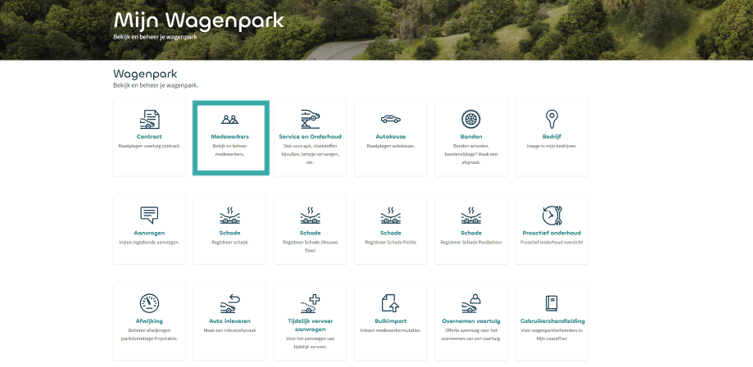Viewport: 753px width, 367px height.
Task: Click the crash icon of Schade Politie card
Action: (x=390, y=216)
